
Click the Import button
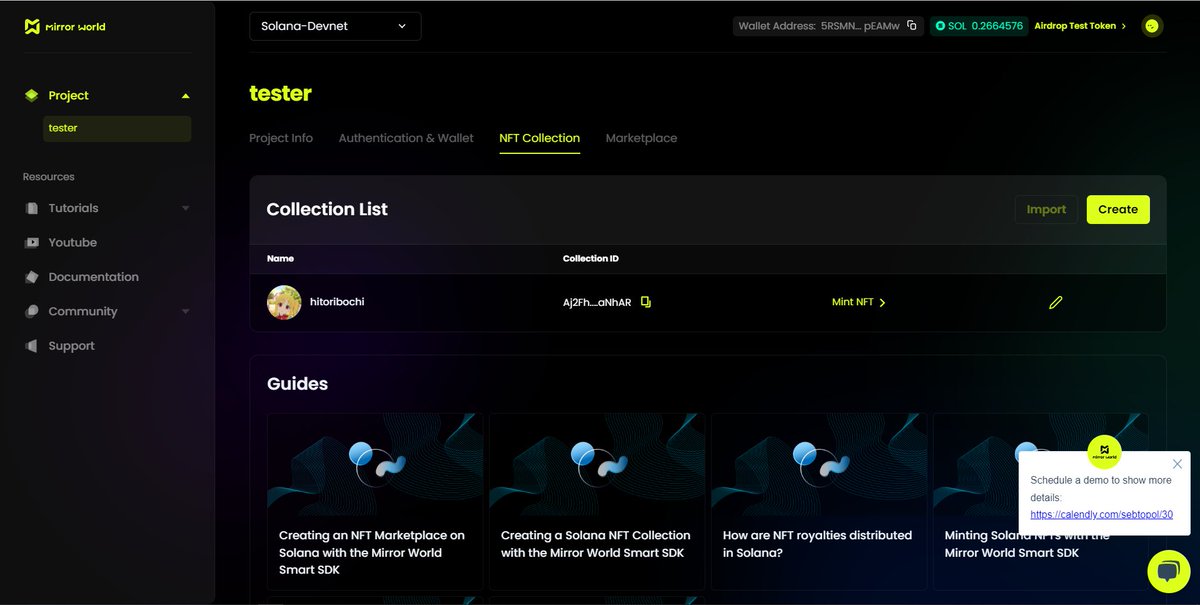click(1046, 209)
